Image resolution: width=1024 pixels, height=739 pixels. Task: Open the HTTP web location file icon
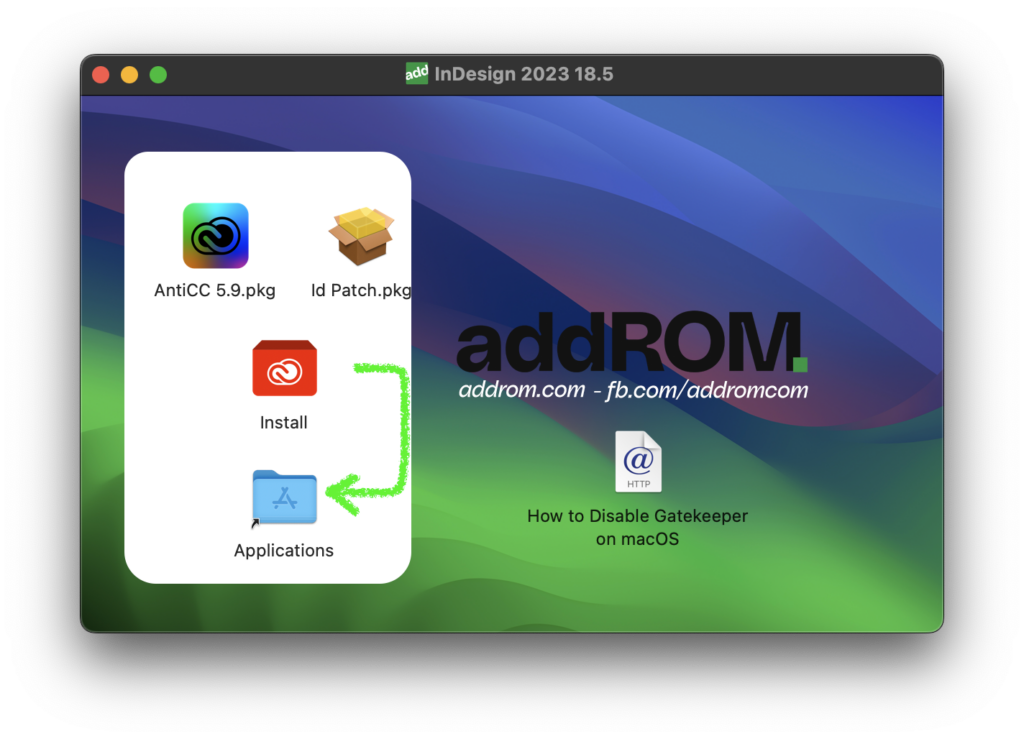click(638, 462)
